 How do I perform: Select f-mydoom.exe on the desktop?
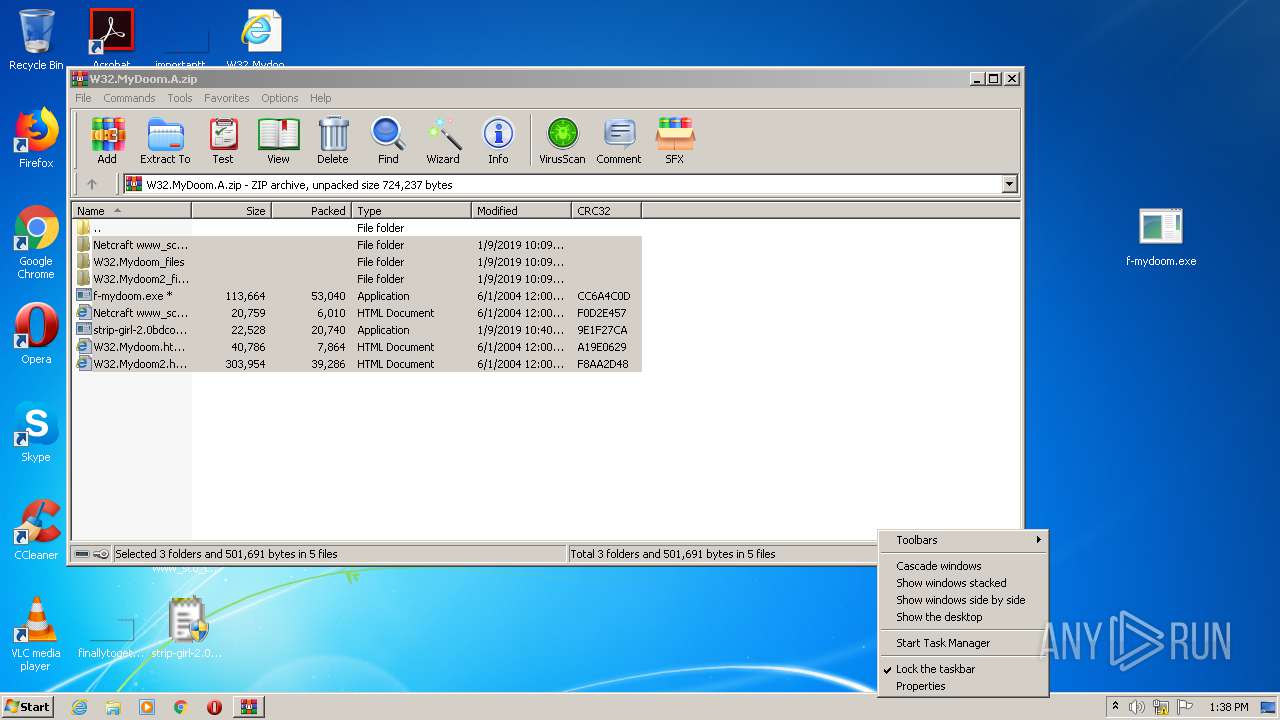tap(1161, 238)
